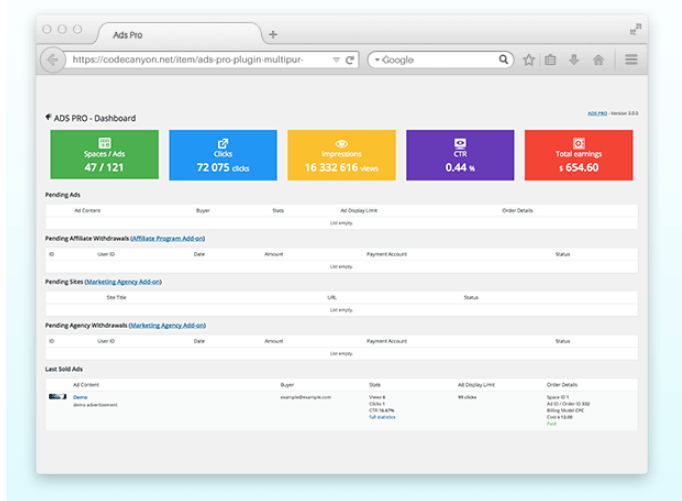Click the Last Sold Ads heading
This screenshot has width=682, height=501.
(64, 369)
